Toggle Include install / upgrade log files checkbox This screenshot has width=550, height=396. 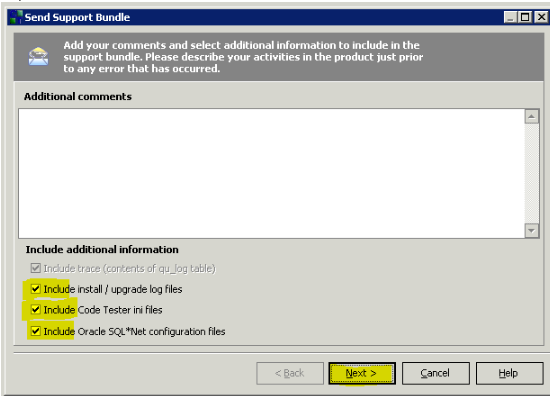point(36,289)
